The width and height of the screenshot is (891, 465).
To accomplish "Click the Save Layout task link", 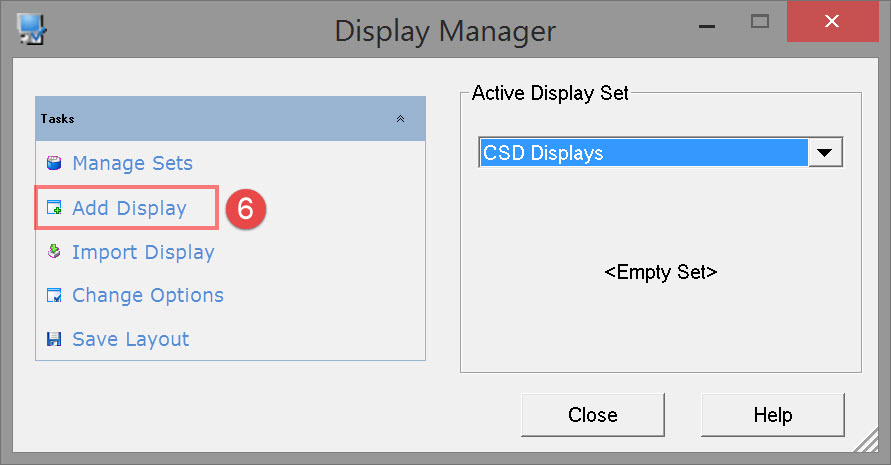I will (x=131, y=340).
